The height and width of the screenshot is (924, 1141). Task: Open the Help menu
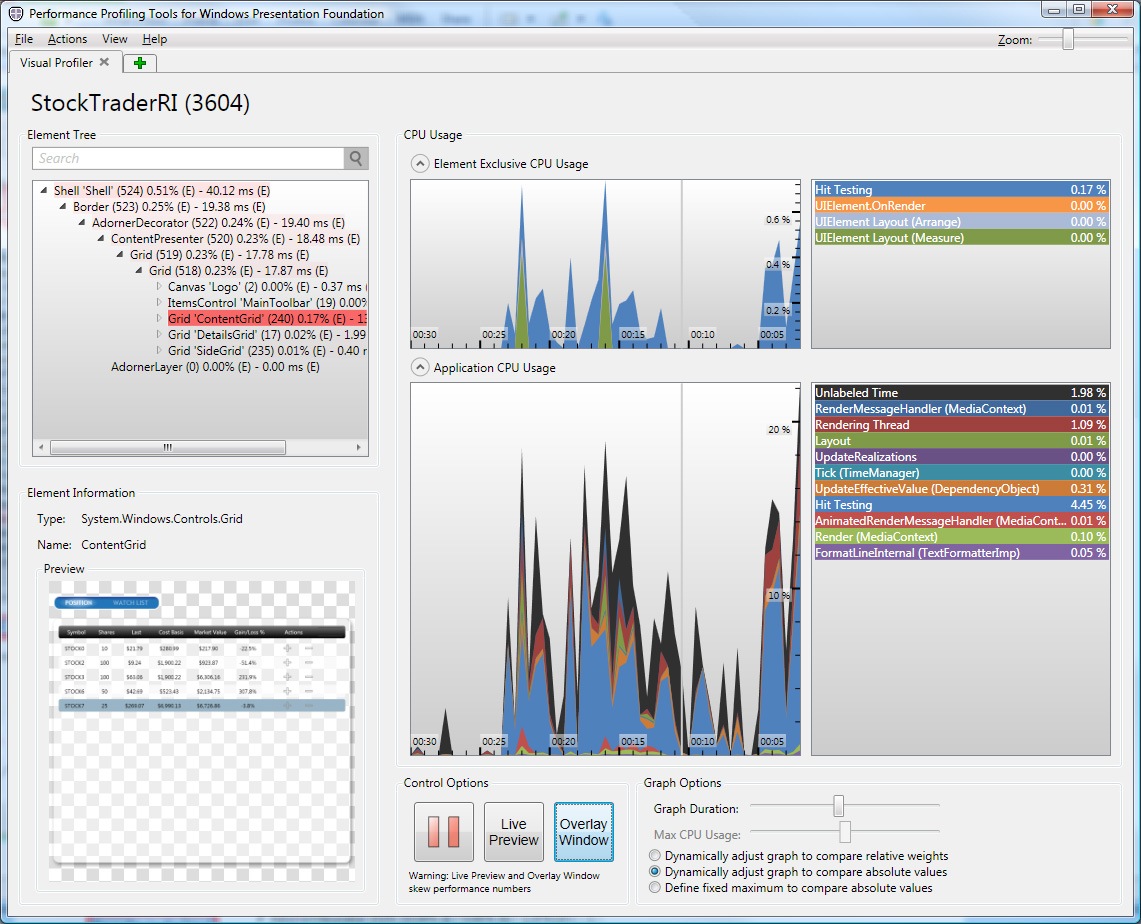[154, 39]
